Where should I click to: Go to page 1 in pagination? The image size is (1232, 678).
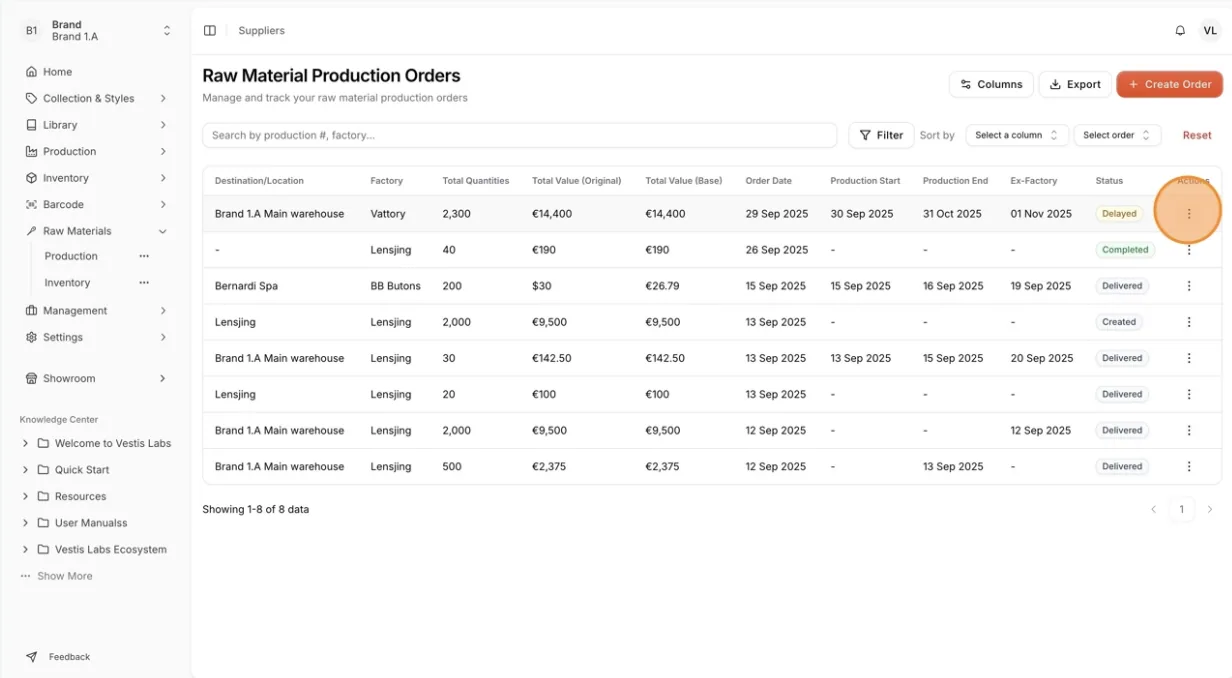pos(1181,510)
